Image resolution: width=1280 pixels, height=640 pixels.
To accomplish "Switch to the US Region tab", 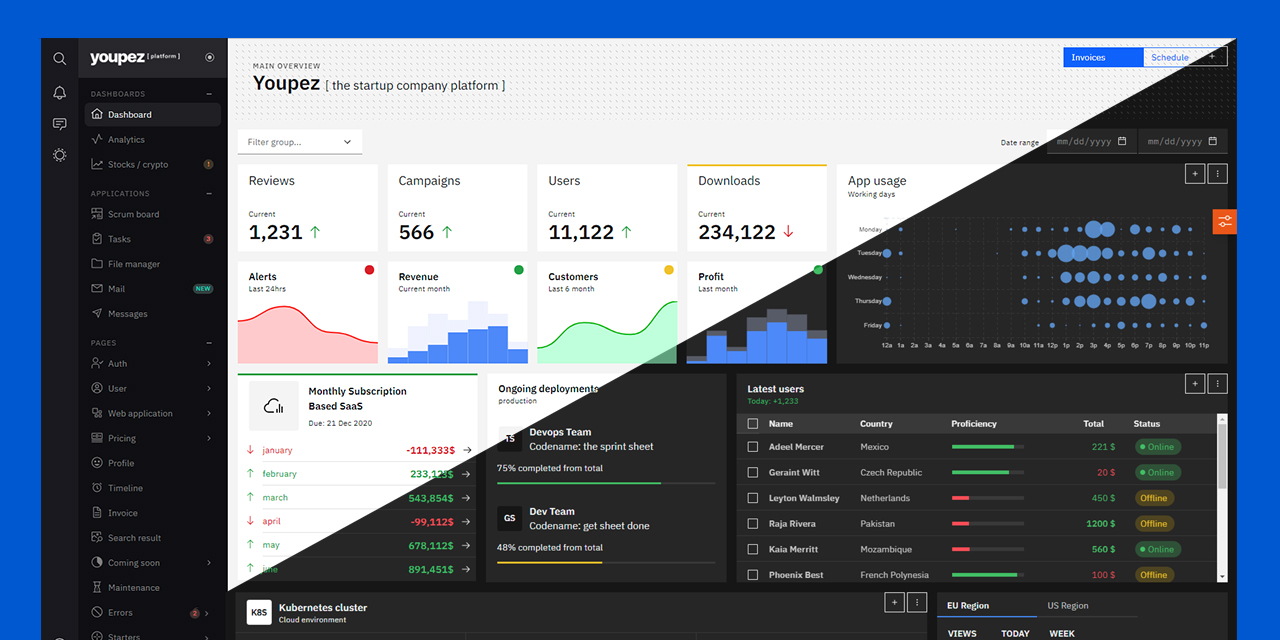I will [1067, 606].
